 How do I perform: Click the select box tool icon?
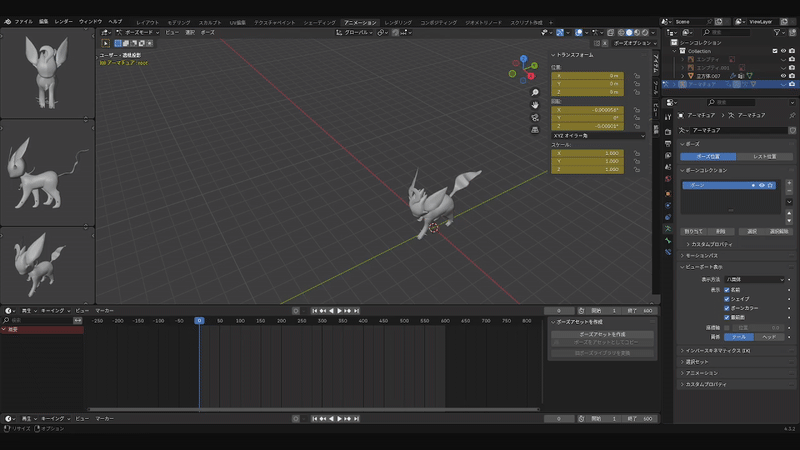tap(107, 43)
